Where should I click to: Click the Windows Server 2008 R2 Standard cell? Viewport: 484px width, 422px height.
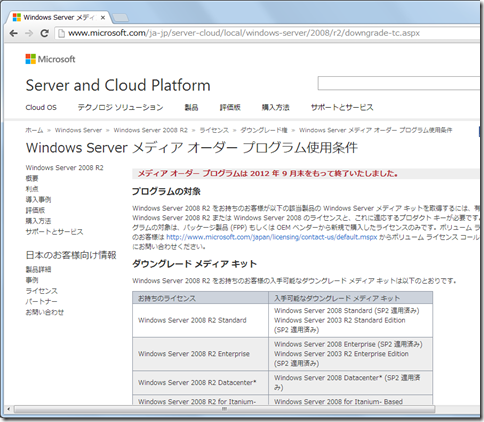click(200, 320)
